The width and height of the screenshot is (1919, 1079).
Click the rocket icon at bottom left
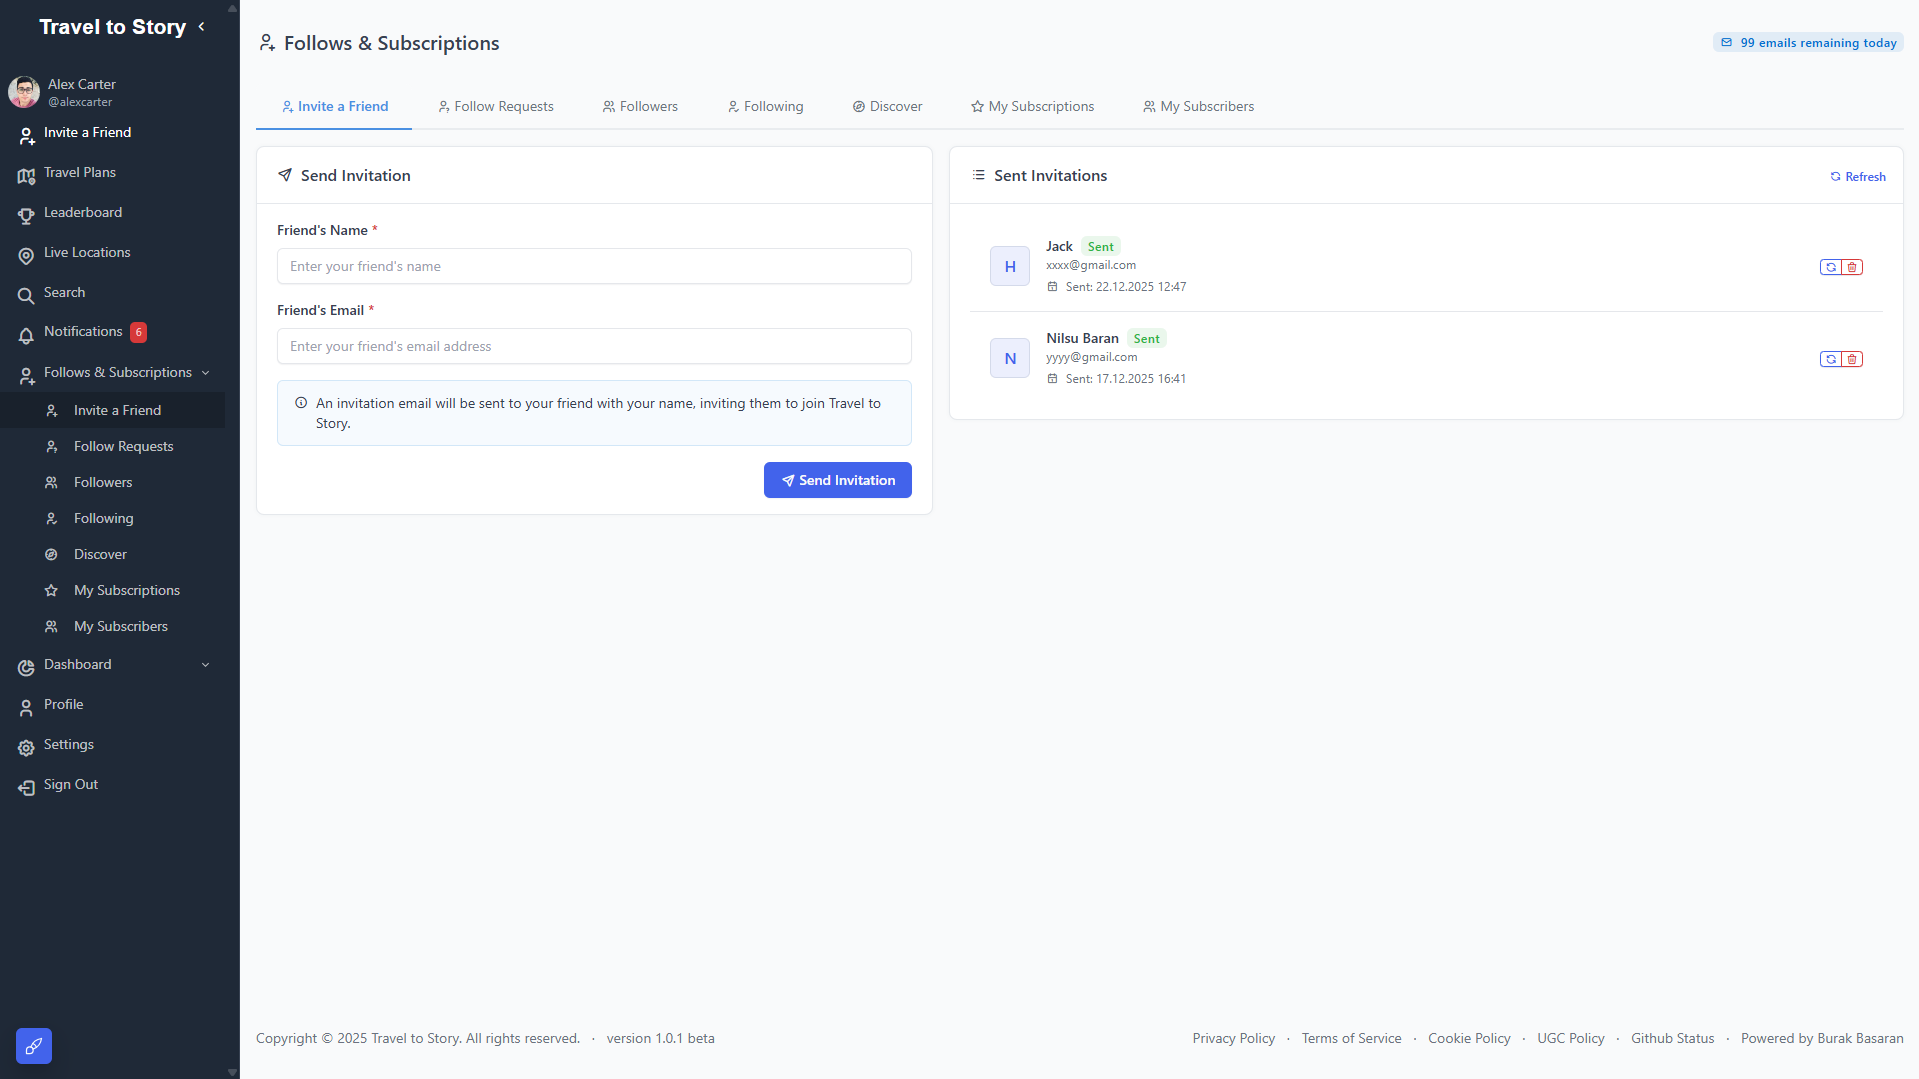pos(34,1046)
